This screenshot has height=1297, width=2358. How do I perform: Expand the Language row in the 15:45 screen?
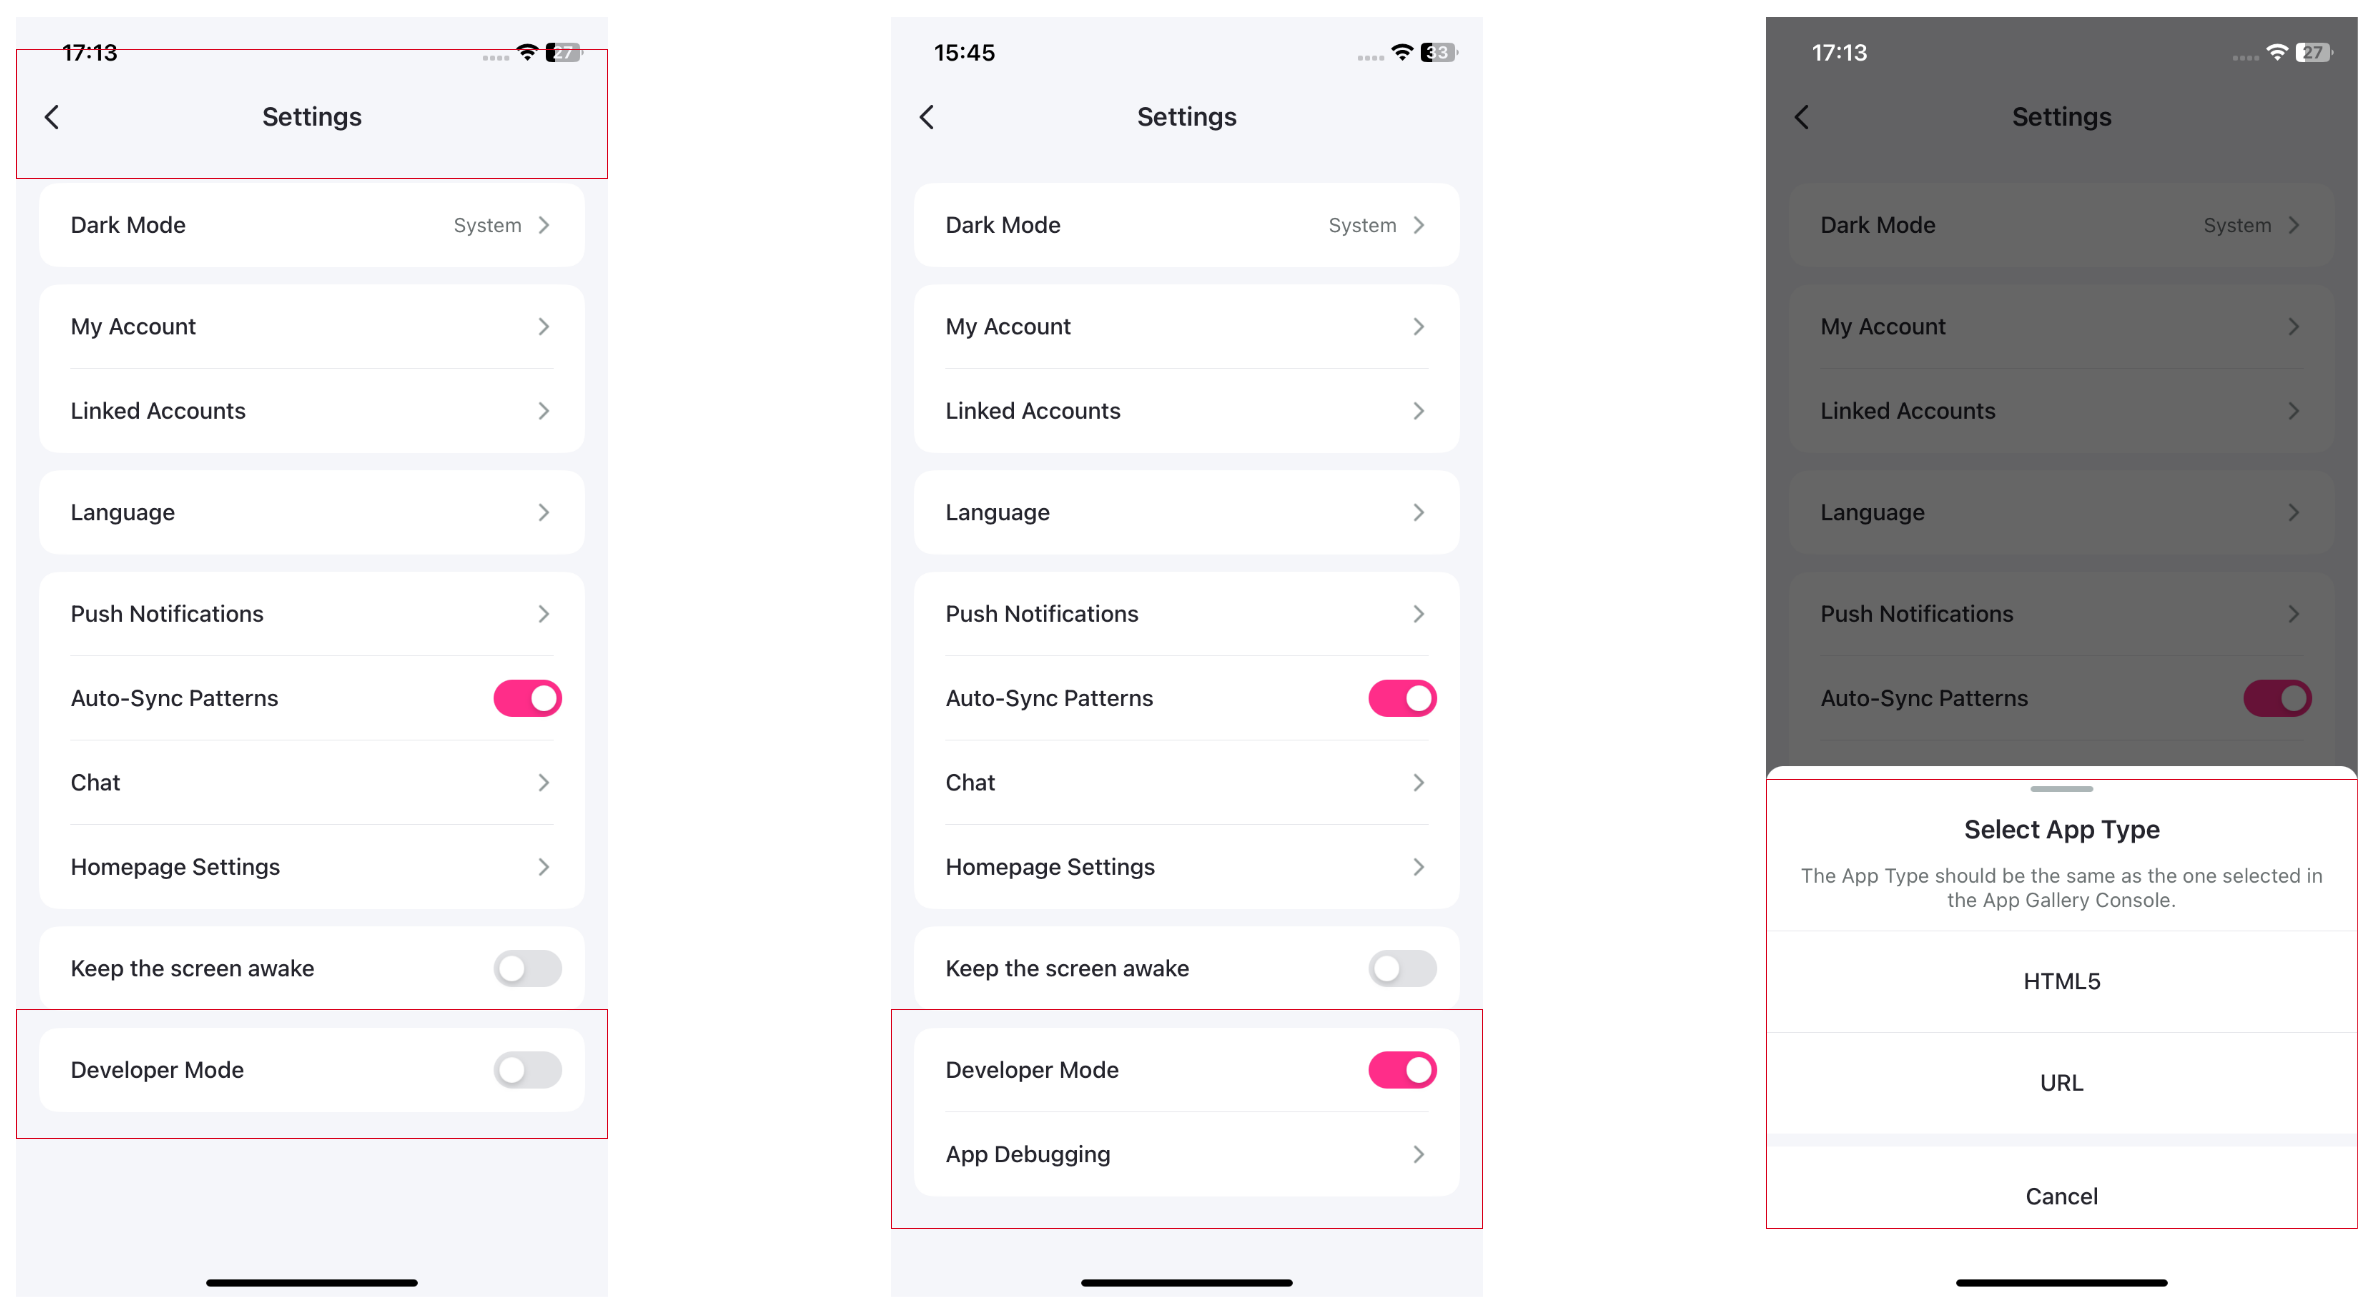1186,512
